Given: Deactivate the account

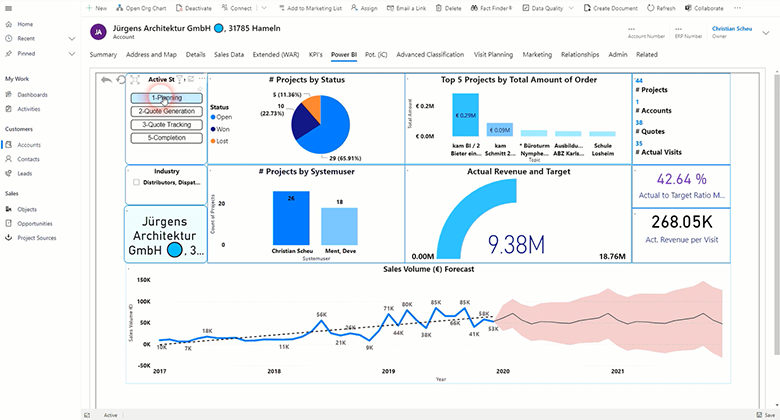Looking at the screenshot, I should pyautogui.click(x=195, y=8).
